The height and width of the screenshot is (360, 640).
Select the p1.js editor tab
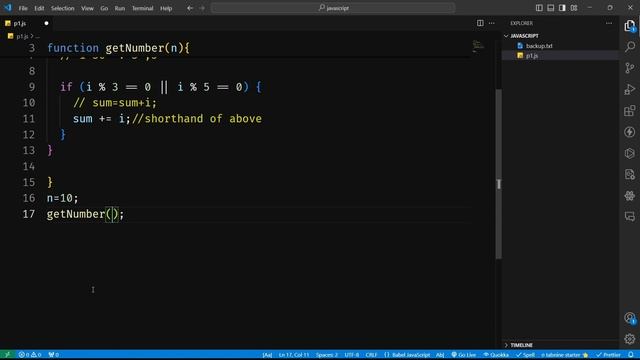[x=27, y=23]
